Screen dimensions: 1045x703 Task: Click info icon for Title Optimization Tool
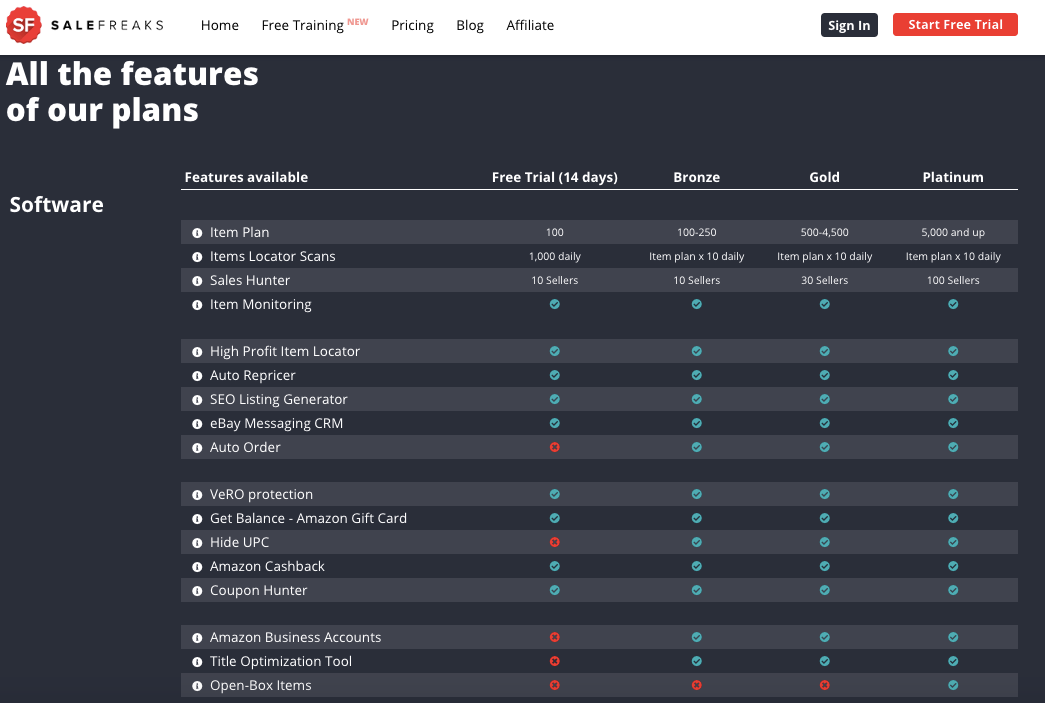click(197, 662)
